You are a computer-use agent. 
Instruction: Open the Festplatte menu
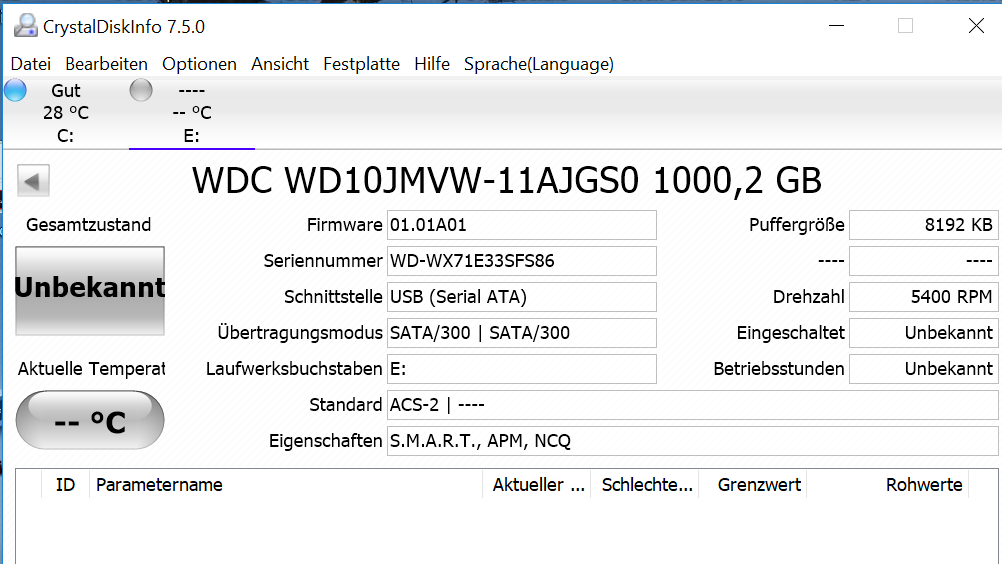(361, 64)
